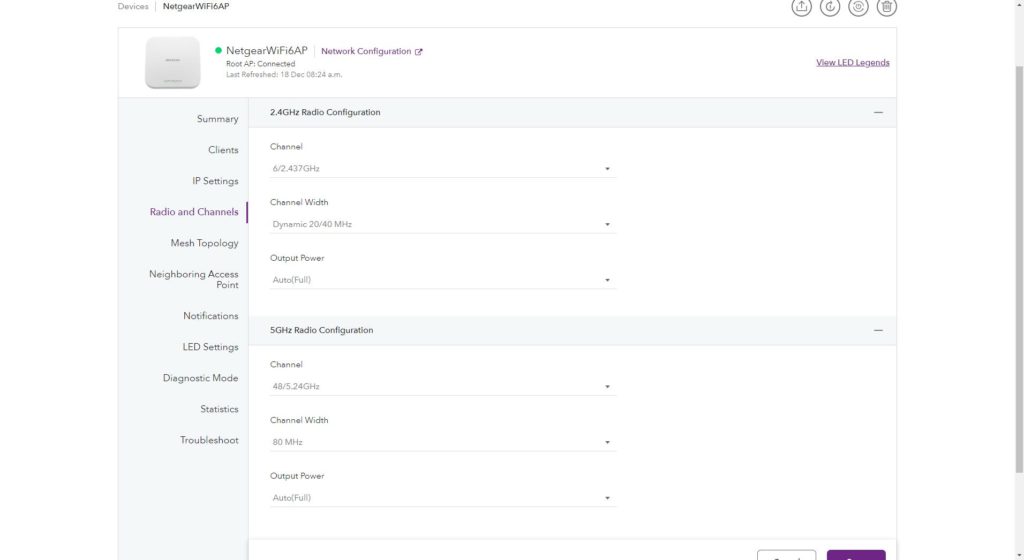The height and width of the screenshot is (560, 1024).
Task: Click the external link icon beside Network Configuration
Action: pos(419,52)
